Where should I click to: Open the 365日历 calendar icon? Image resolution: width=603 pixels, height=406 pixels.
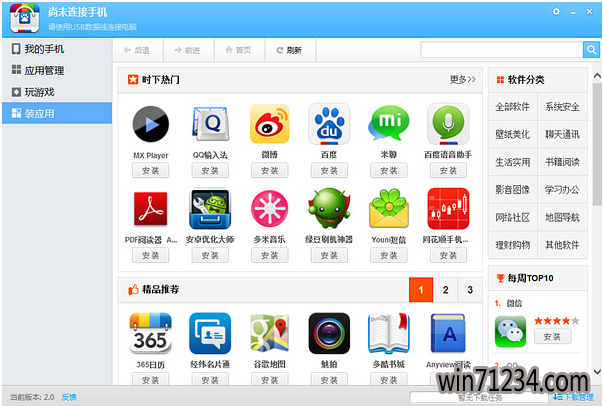click(x=150, y=333)
